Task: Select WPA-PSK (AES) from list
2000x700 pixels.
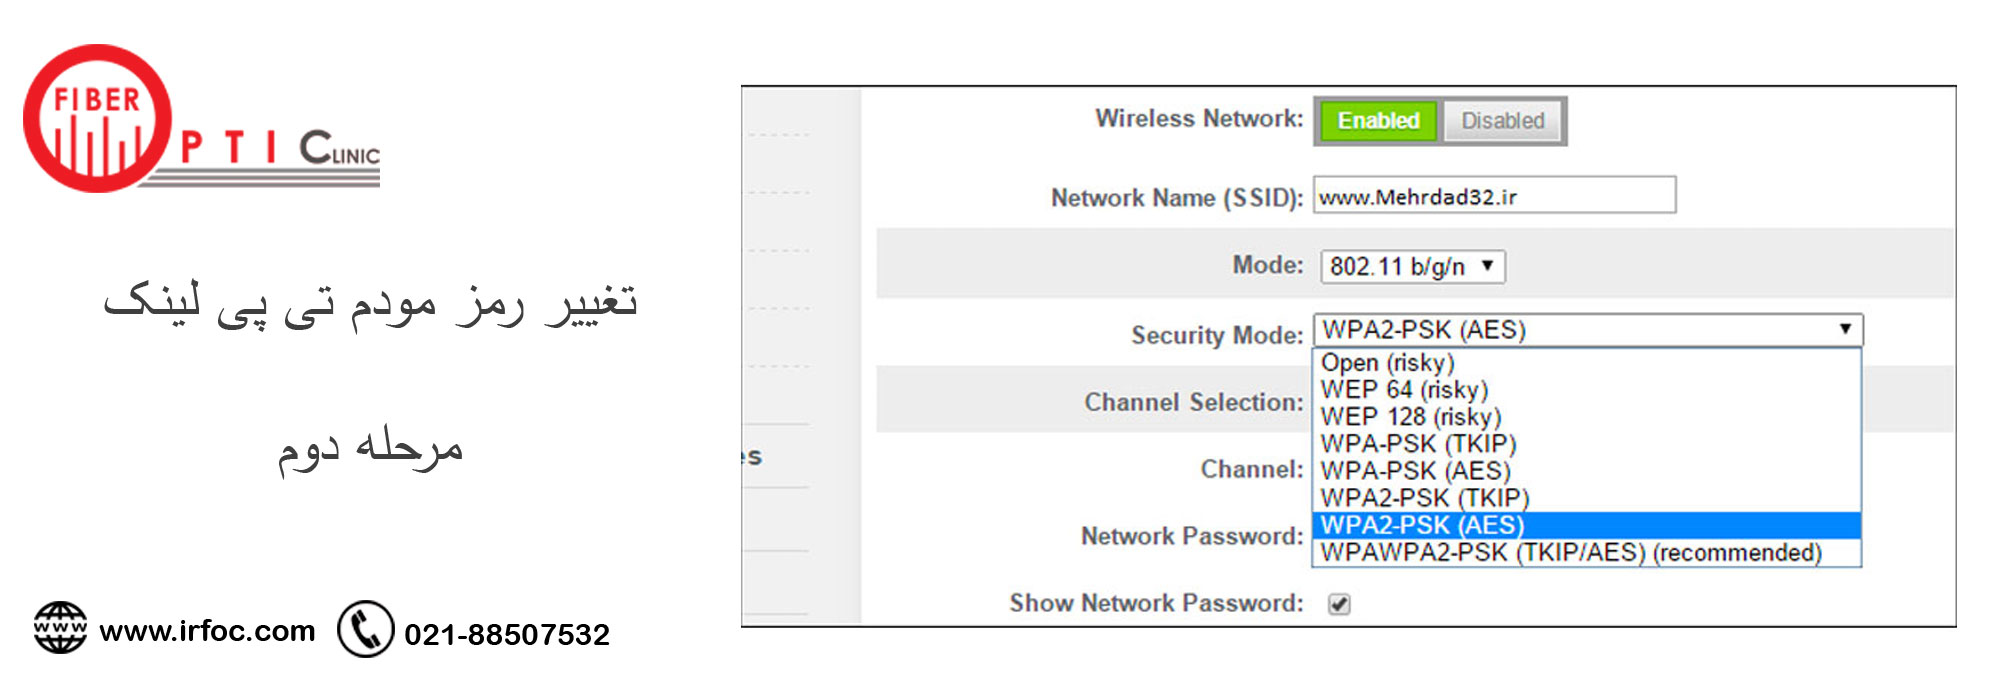Action: tap(1415, 471)
